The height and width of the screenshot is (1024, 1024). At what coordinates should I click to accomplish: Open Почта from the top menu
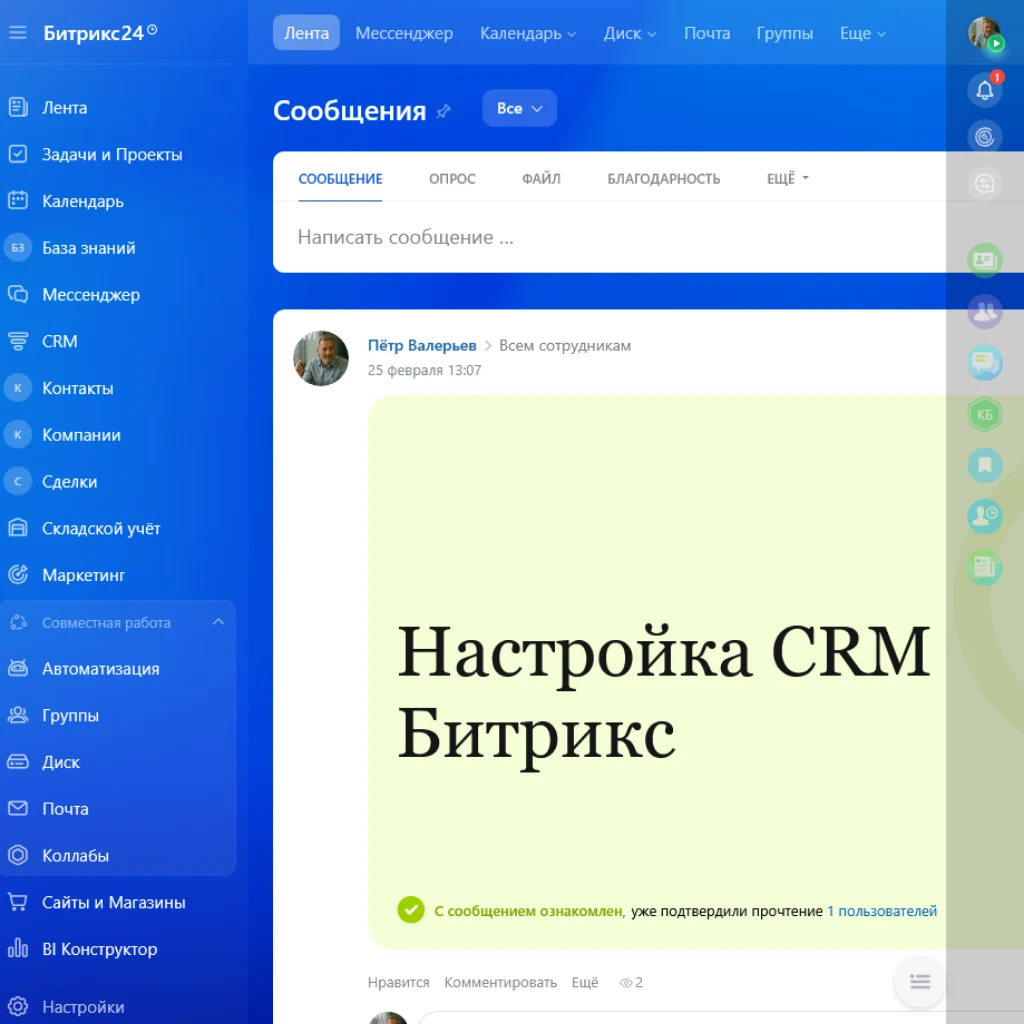click(x=707, y=32)
